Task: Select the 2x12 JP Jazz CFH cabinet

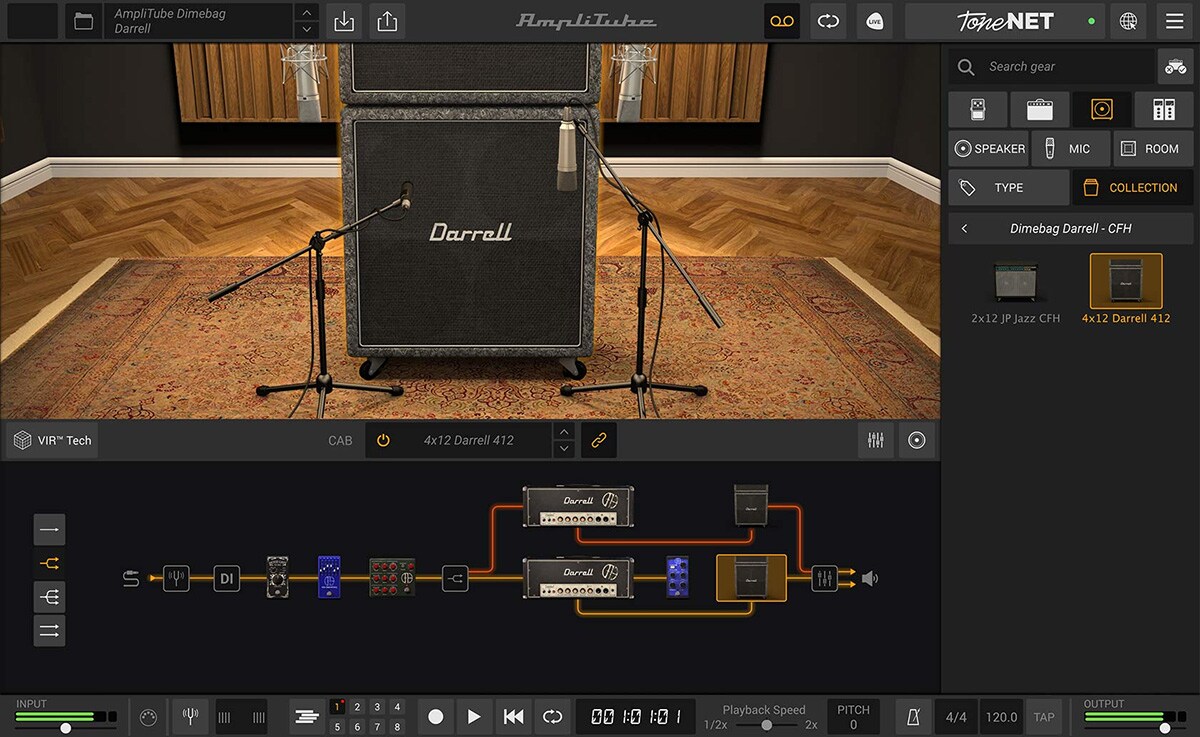Action: tap(1015, 292)
